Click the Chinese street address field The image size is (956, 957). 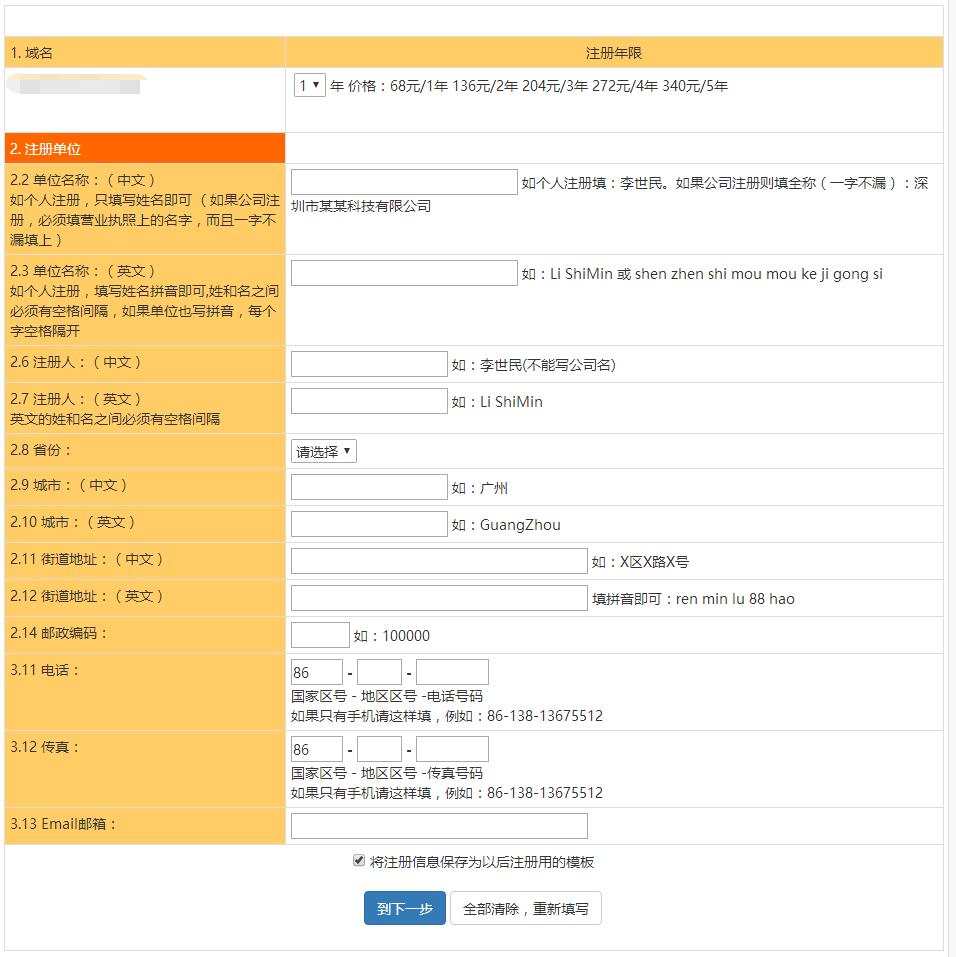click(438, 561)
